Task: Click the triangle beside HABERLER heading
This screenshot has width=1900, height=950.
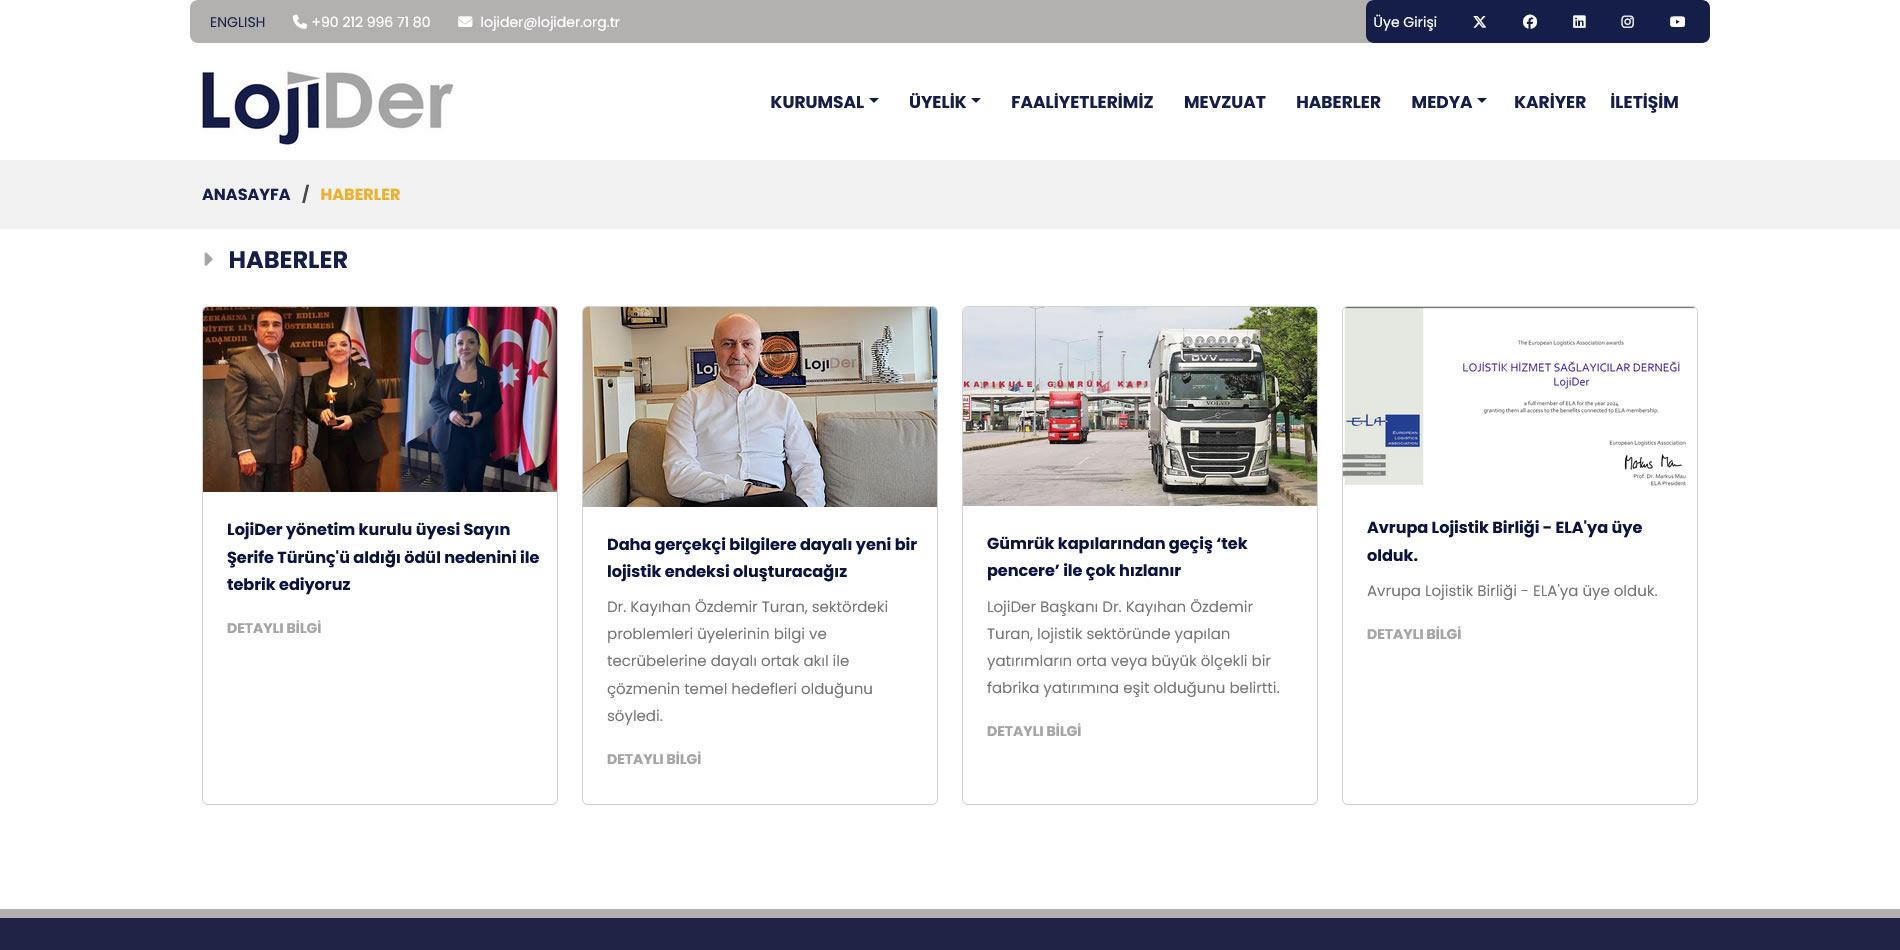Action: pyautogui.click(x=208, y=259)
